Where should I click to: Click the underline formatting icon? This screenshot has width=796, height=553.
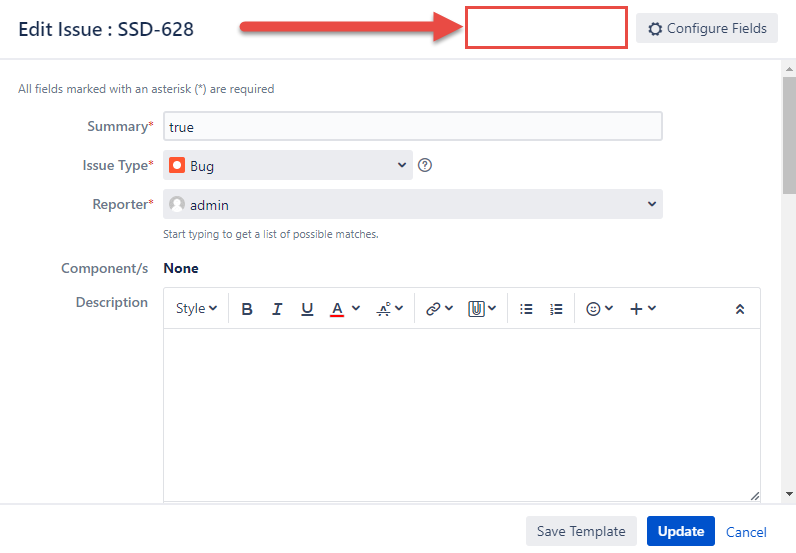point(307,309)
